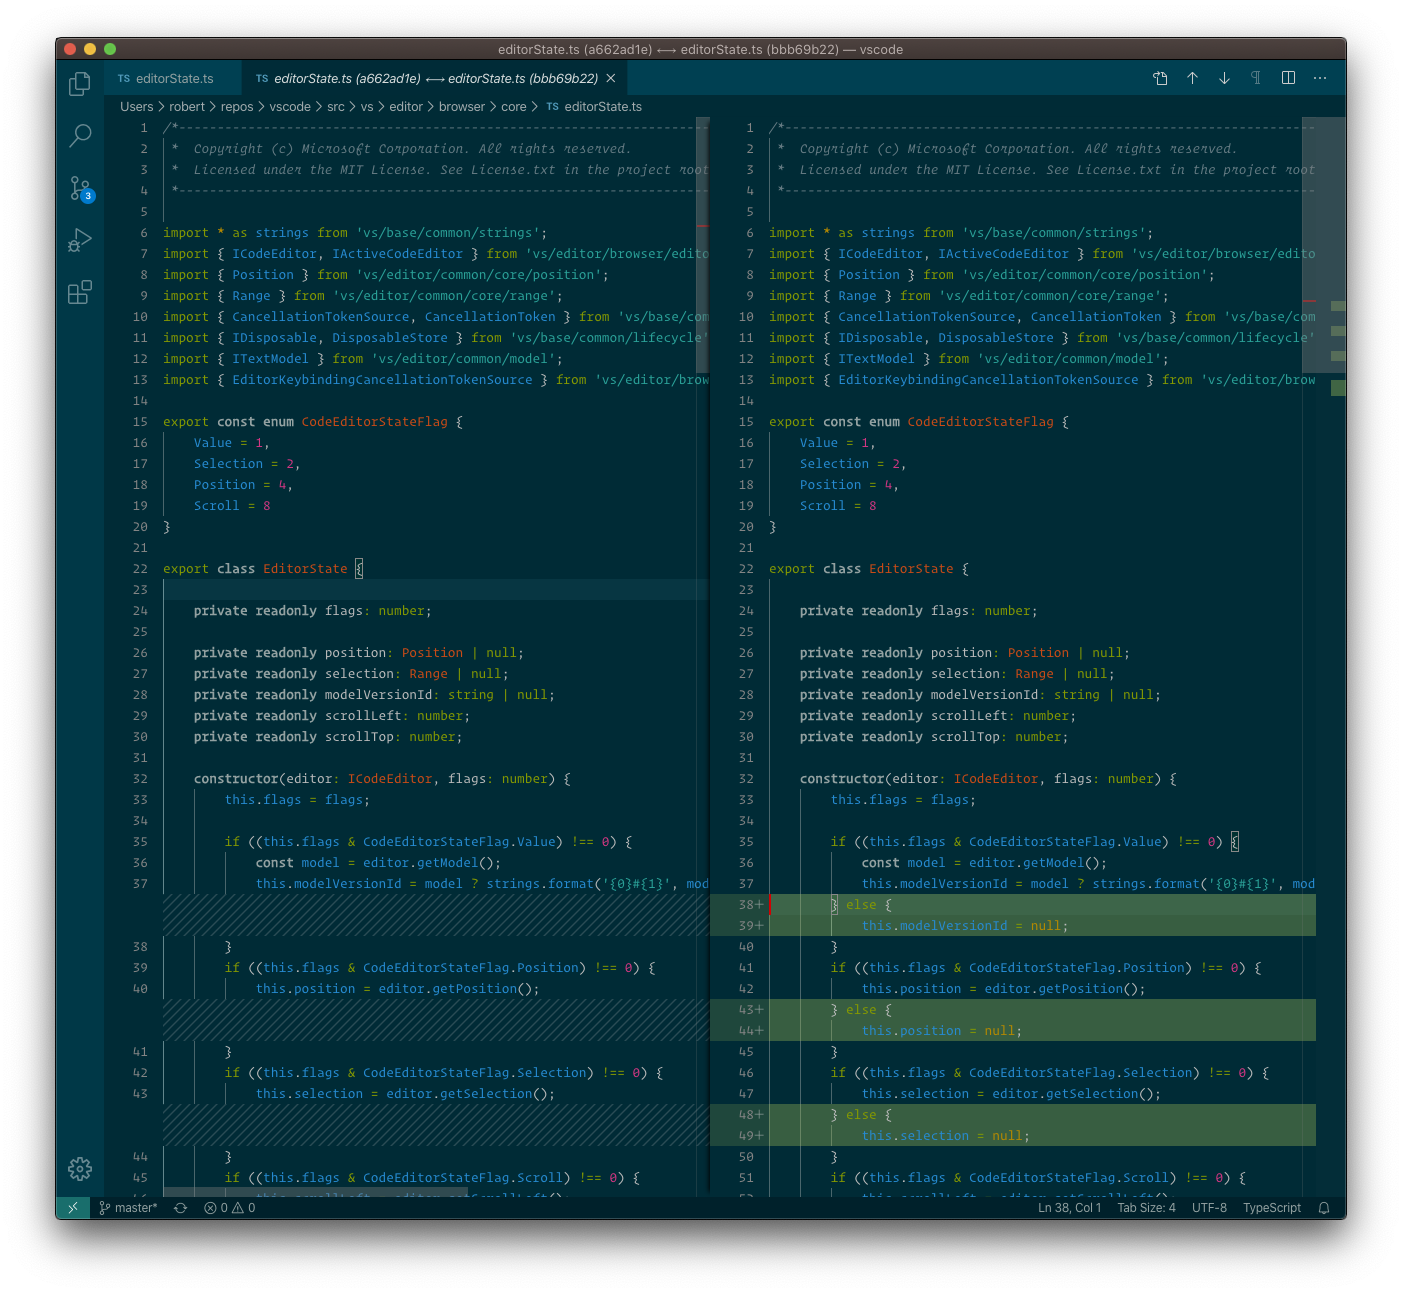
Task: Go to next change arrow
Action: click(x=1224, y=78)
